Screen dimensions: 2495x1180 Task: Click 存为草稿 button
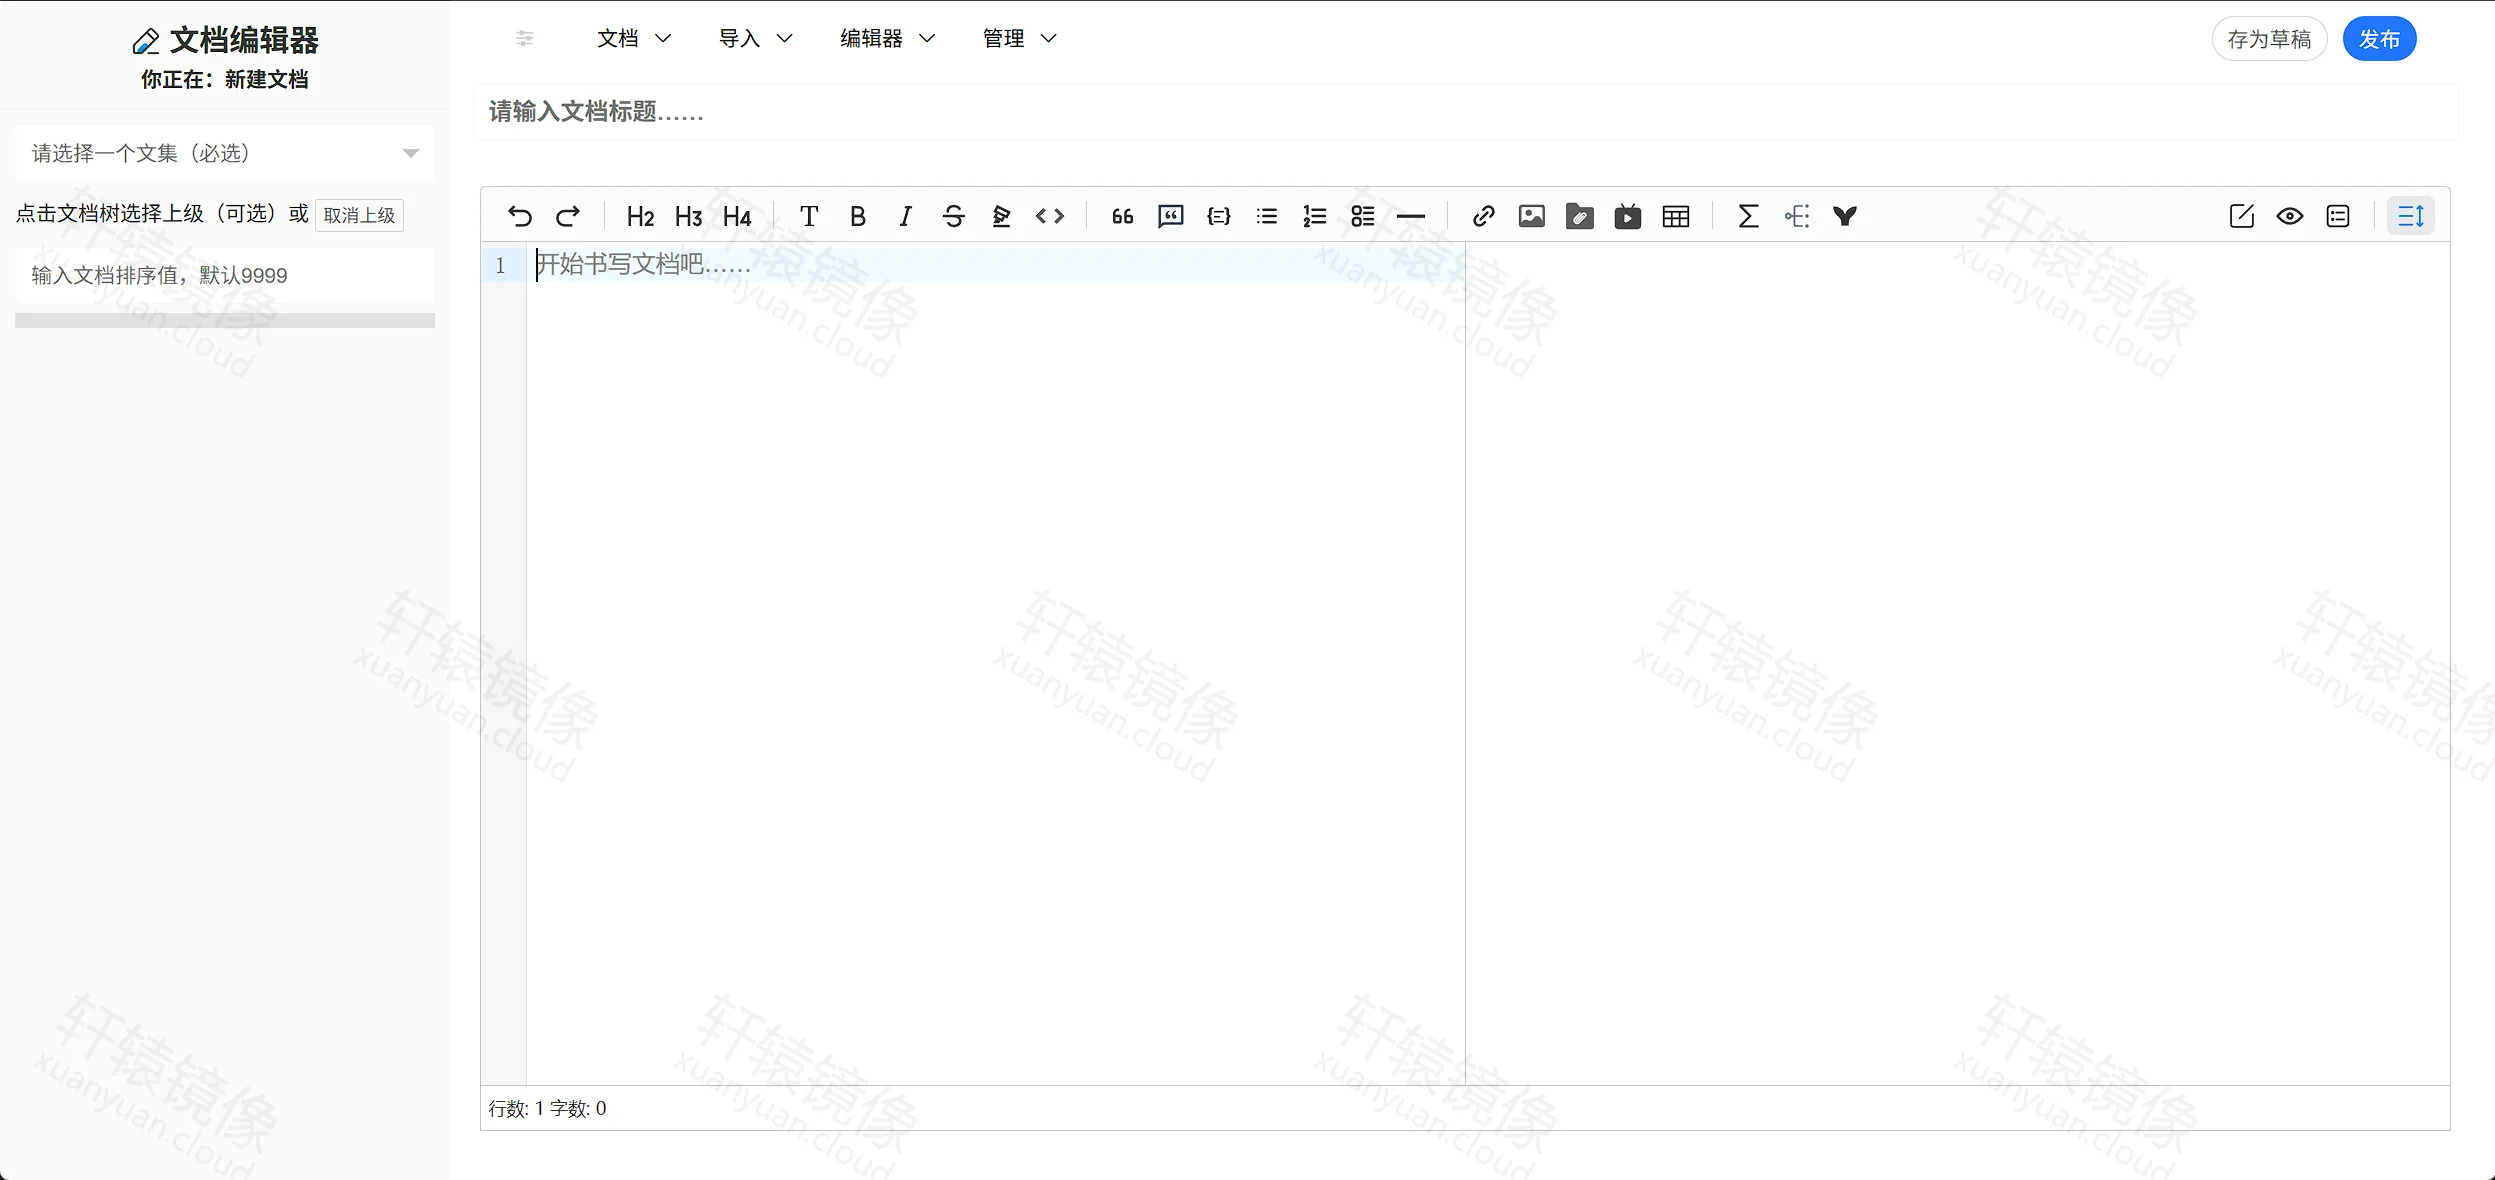coord(2269,39)
